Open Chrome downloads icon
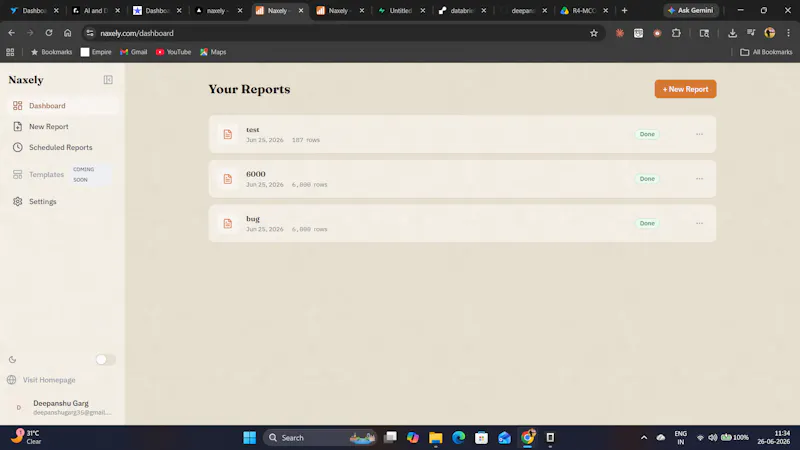800x450 pixels. tap(732, 33)
